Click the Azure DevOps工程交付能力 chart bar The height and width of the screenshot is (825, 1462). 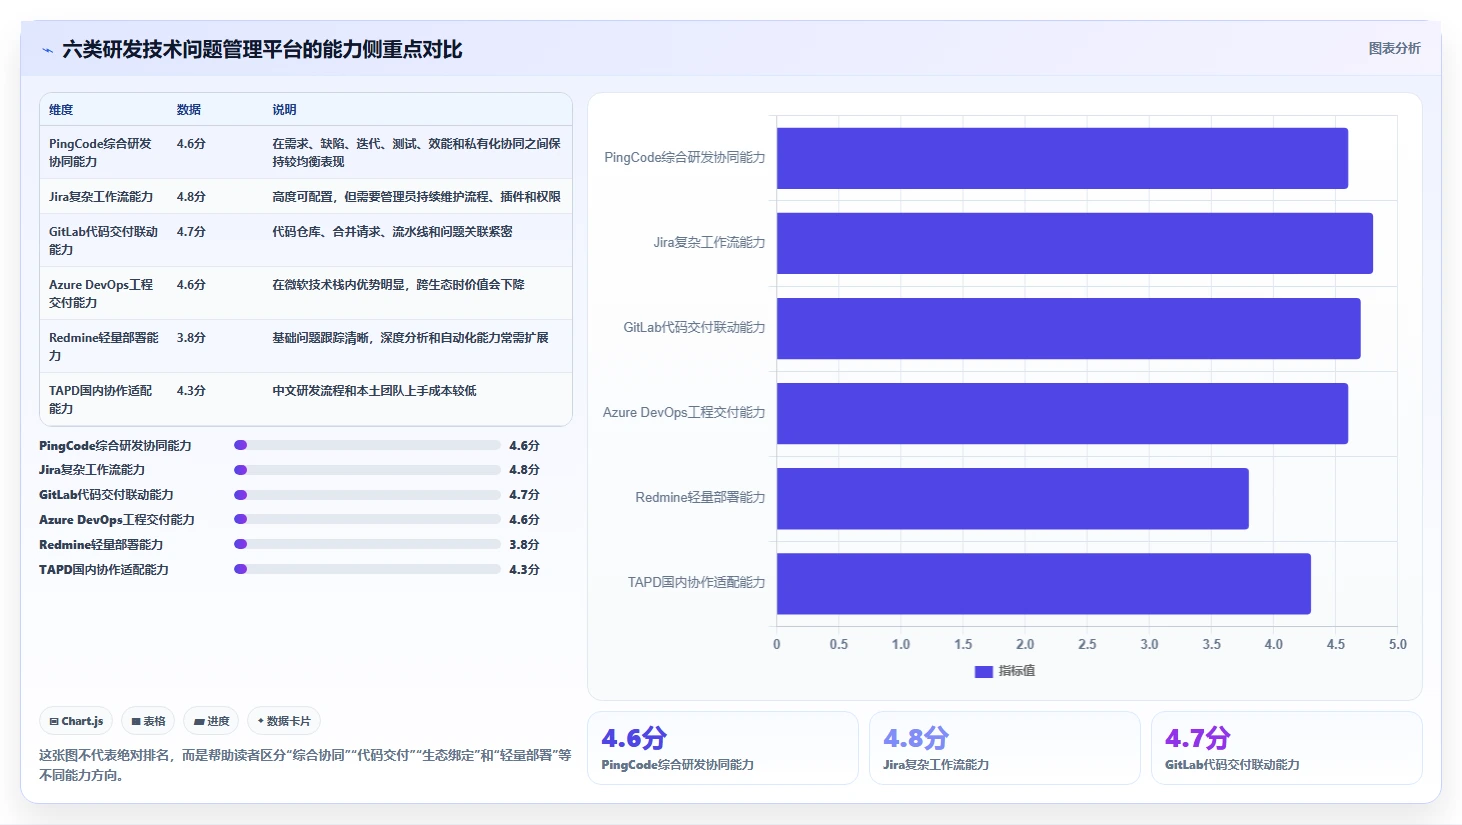1062,413
